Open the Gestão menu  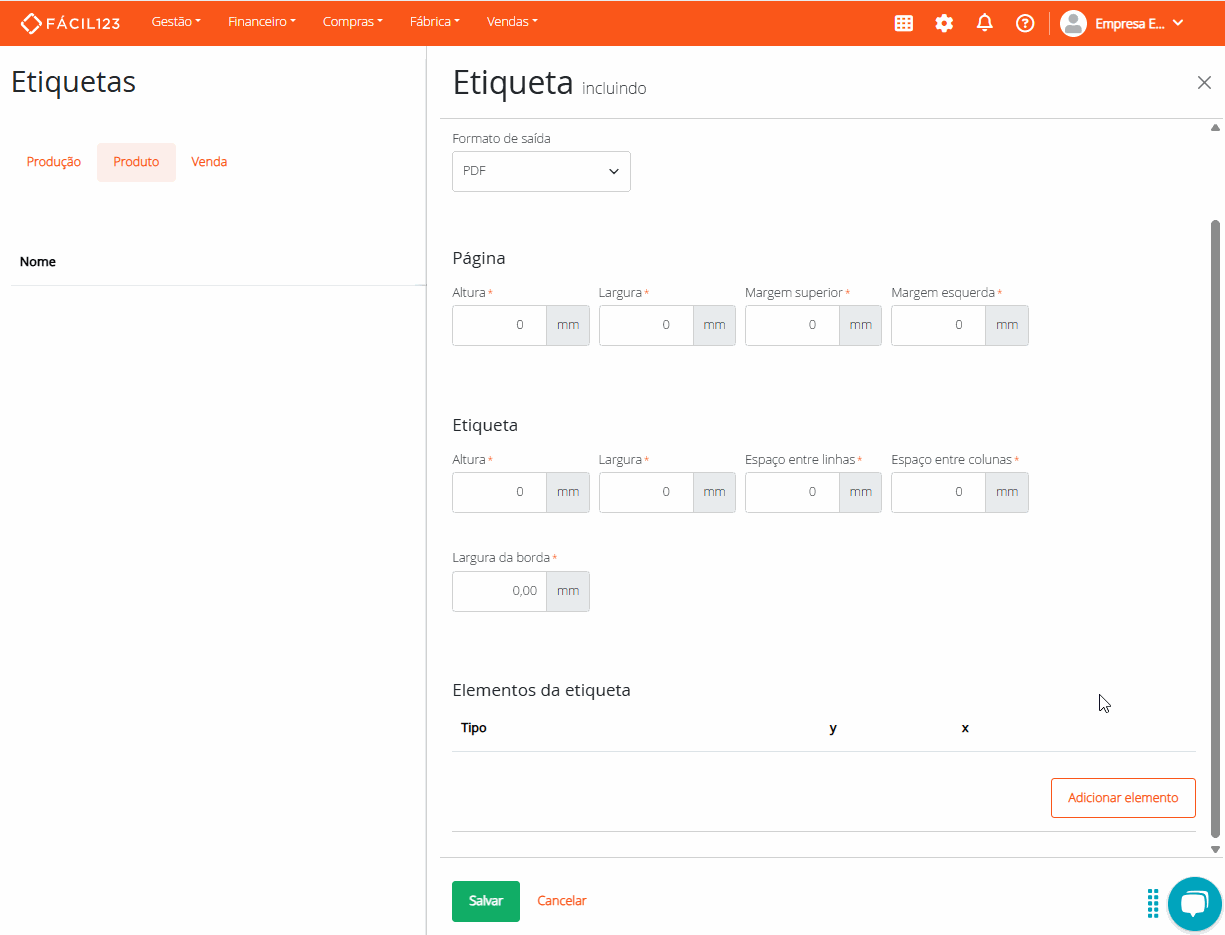pyautogui.click(x=176, y=21)
